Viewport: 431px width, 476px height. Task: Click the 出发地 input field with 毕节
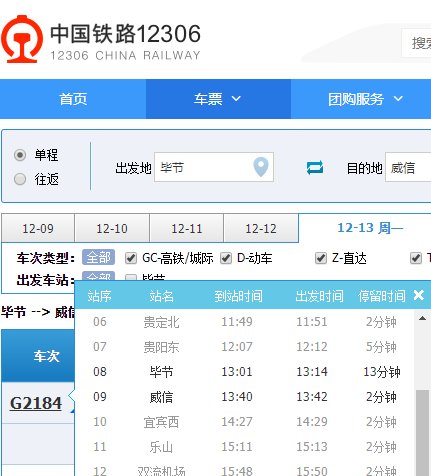pyautogui.click(x=214, y=167)
